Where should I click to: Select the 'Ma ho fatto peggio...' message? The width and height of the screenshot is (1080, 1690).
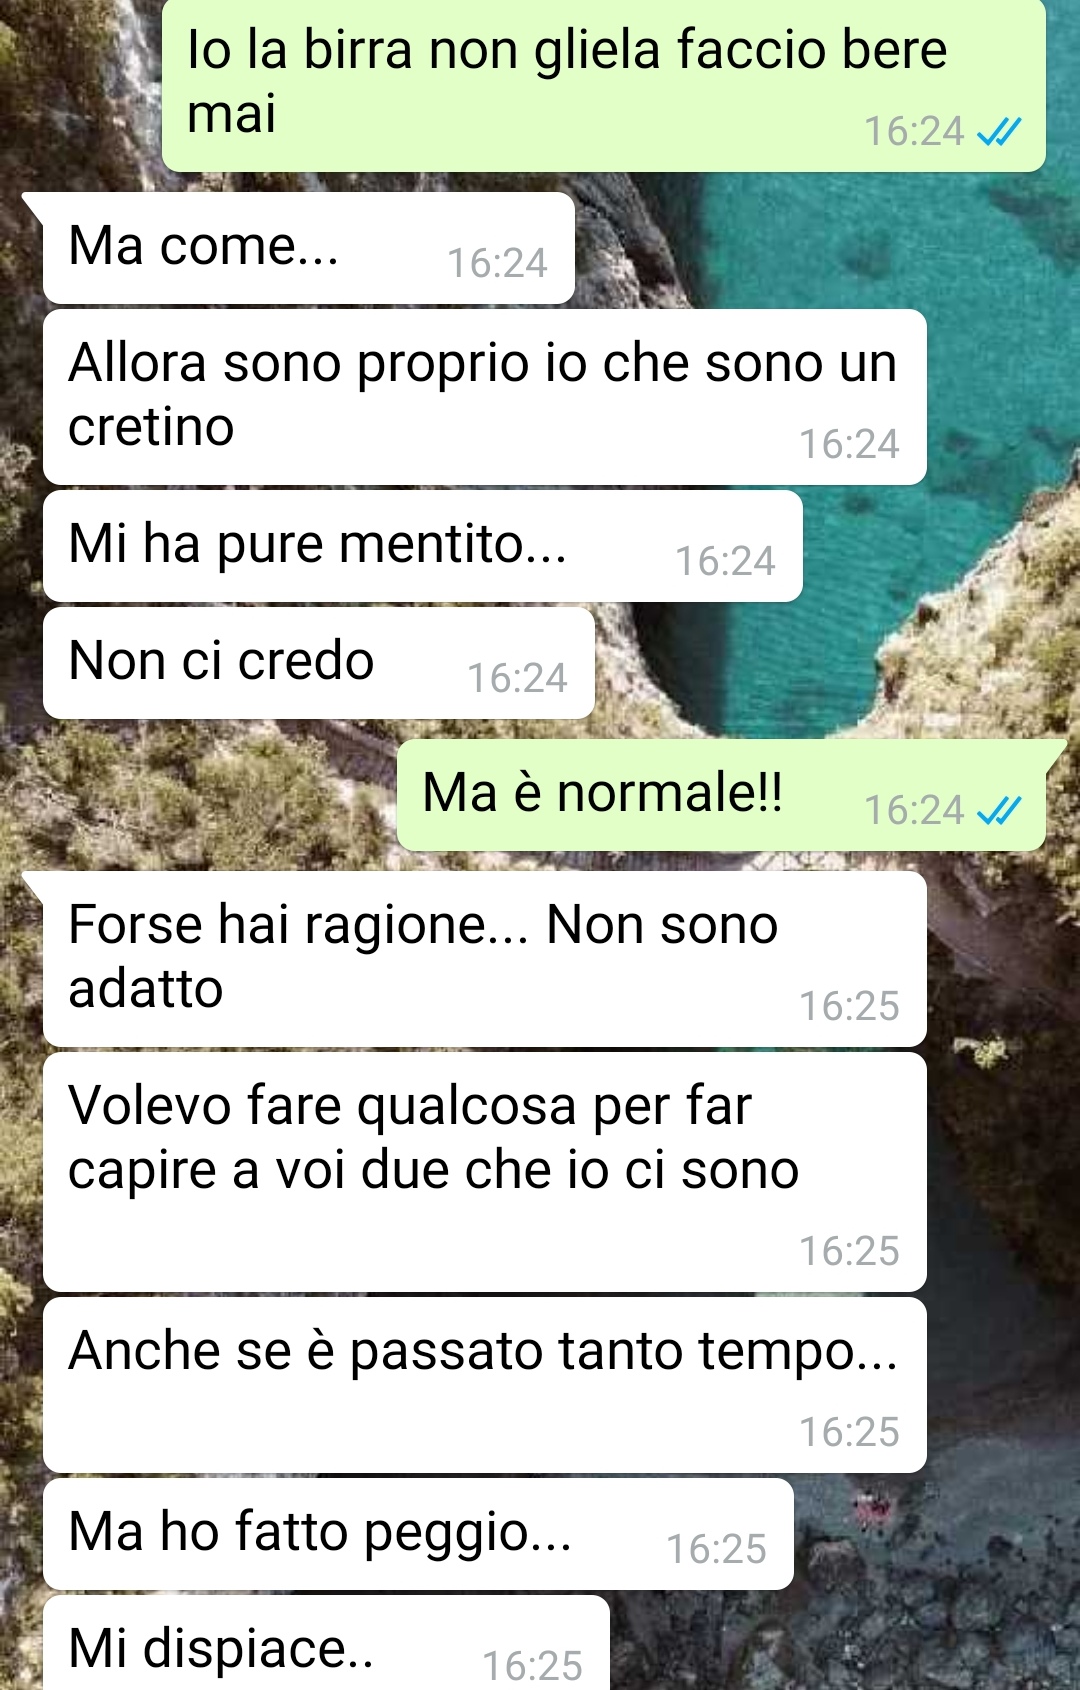click(418, 1534)
